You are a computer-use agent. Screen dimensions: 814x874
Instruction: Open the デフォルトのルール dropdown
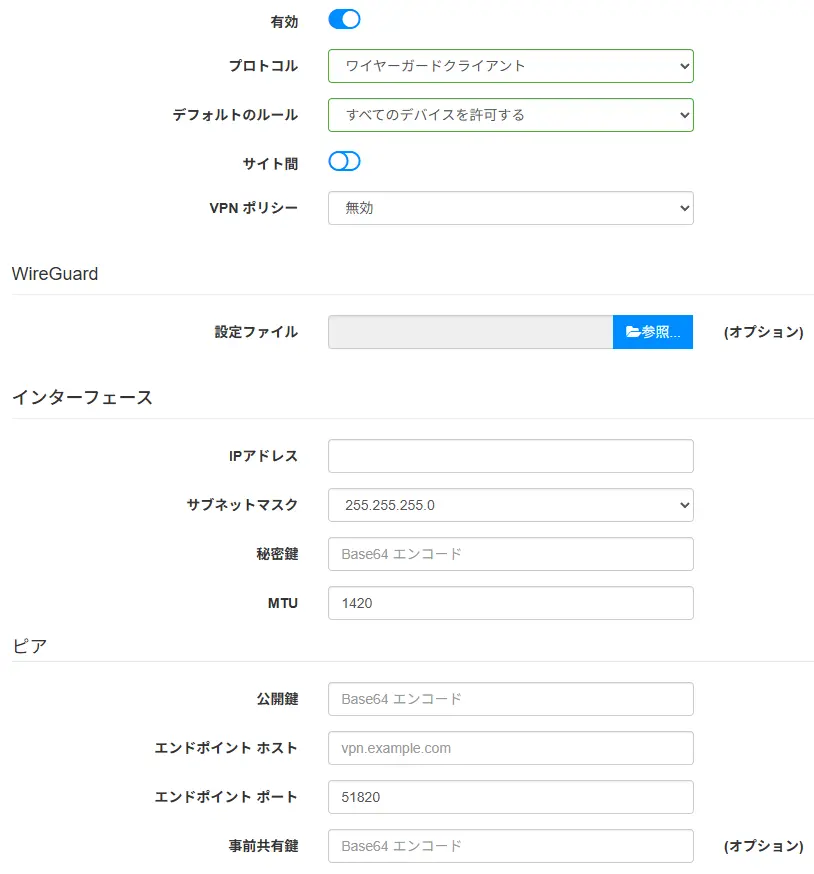tap(511, 115)
